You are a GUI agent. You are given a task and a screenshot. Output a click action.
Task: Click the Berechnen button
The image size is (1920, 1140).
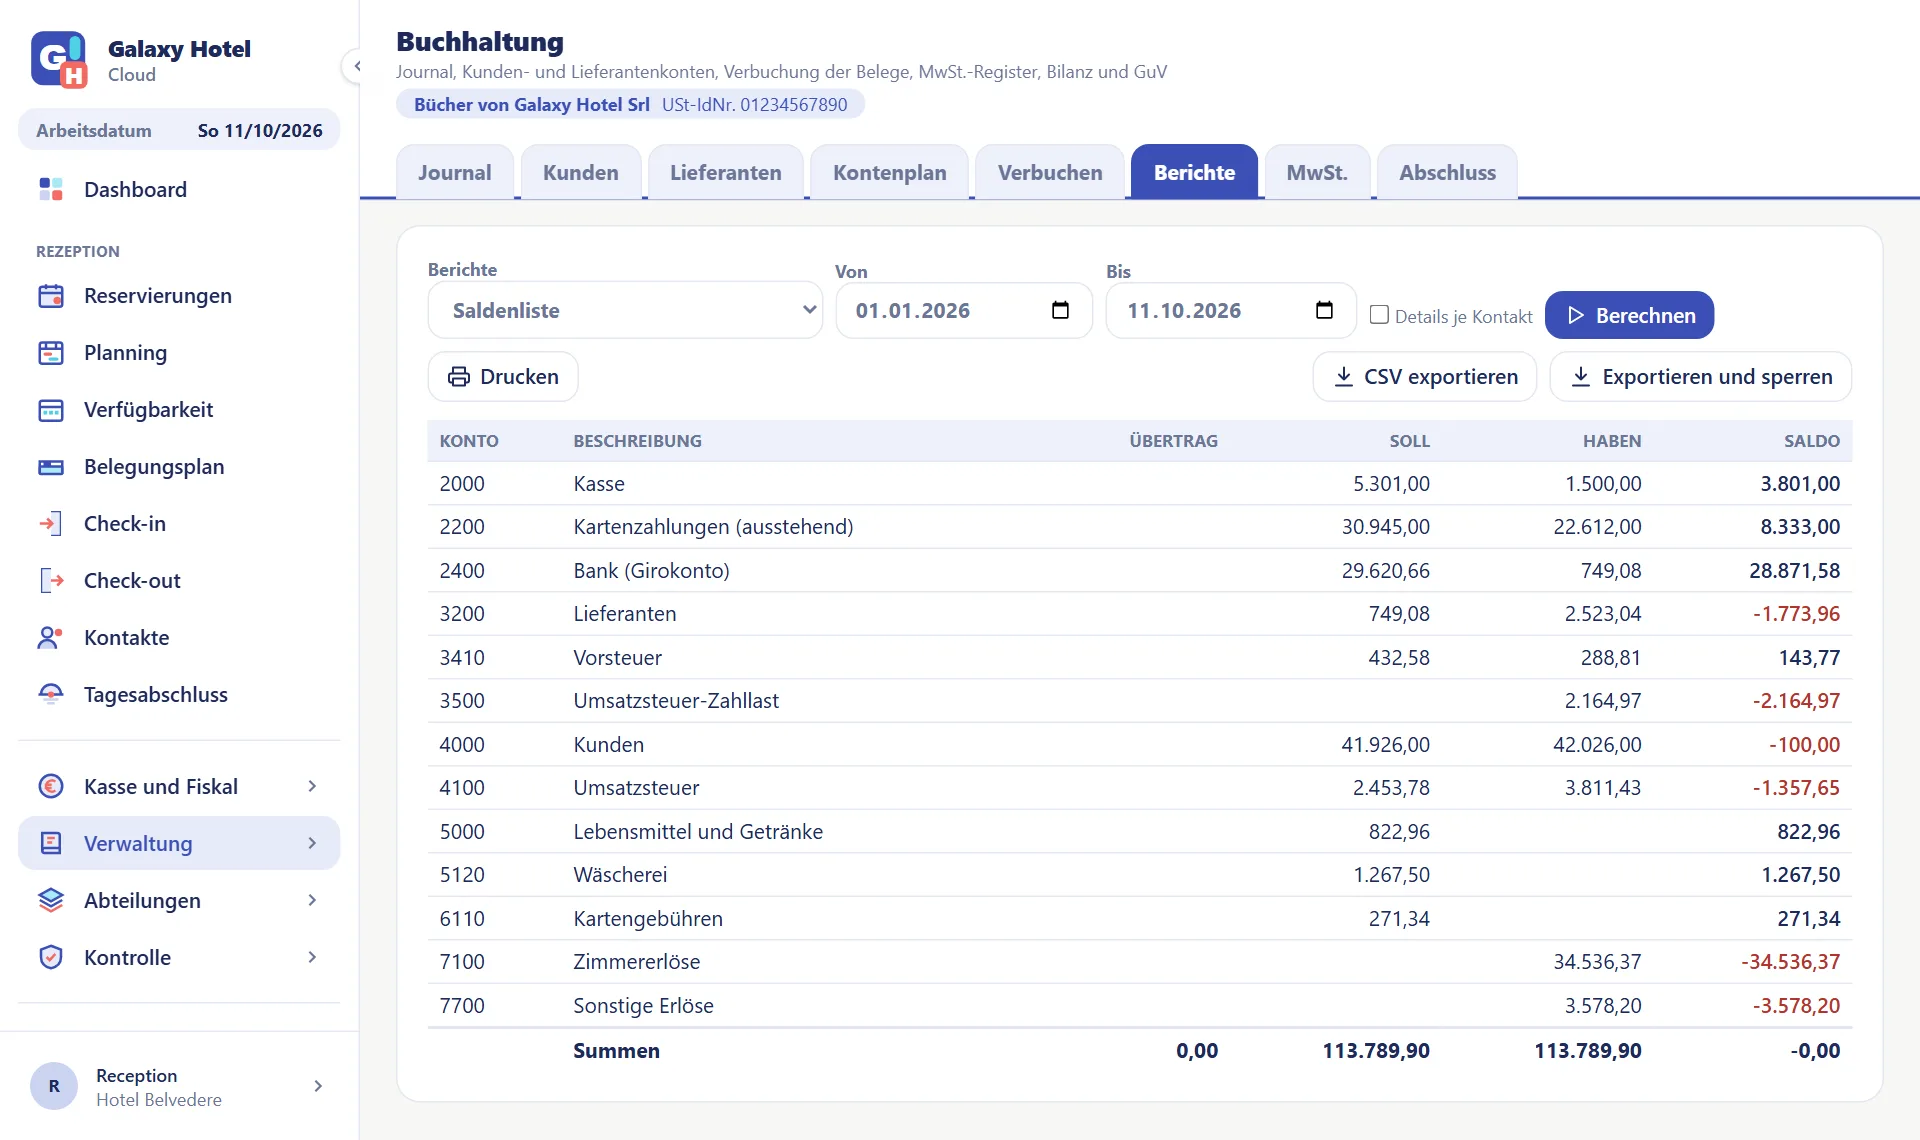[x=1629, y=315]
